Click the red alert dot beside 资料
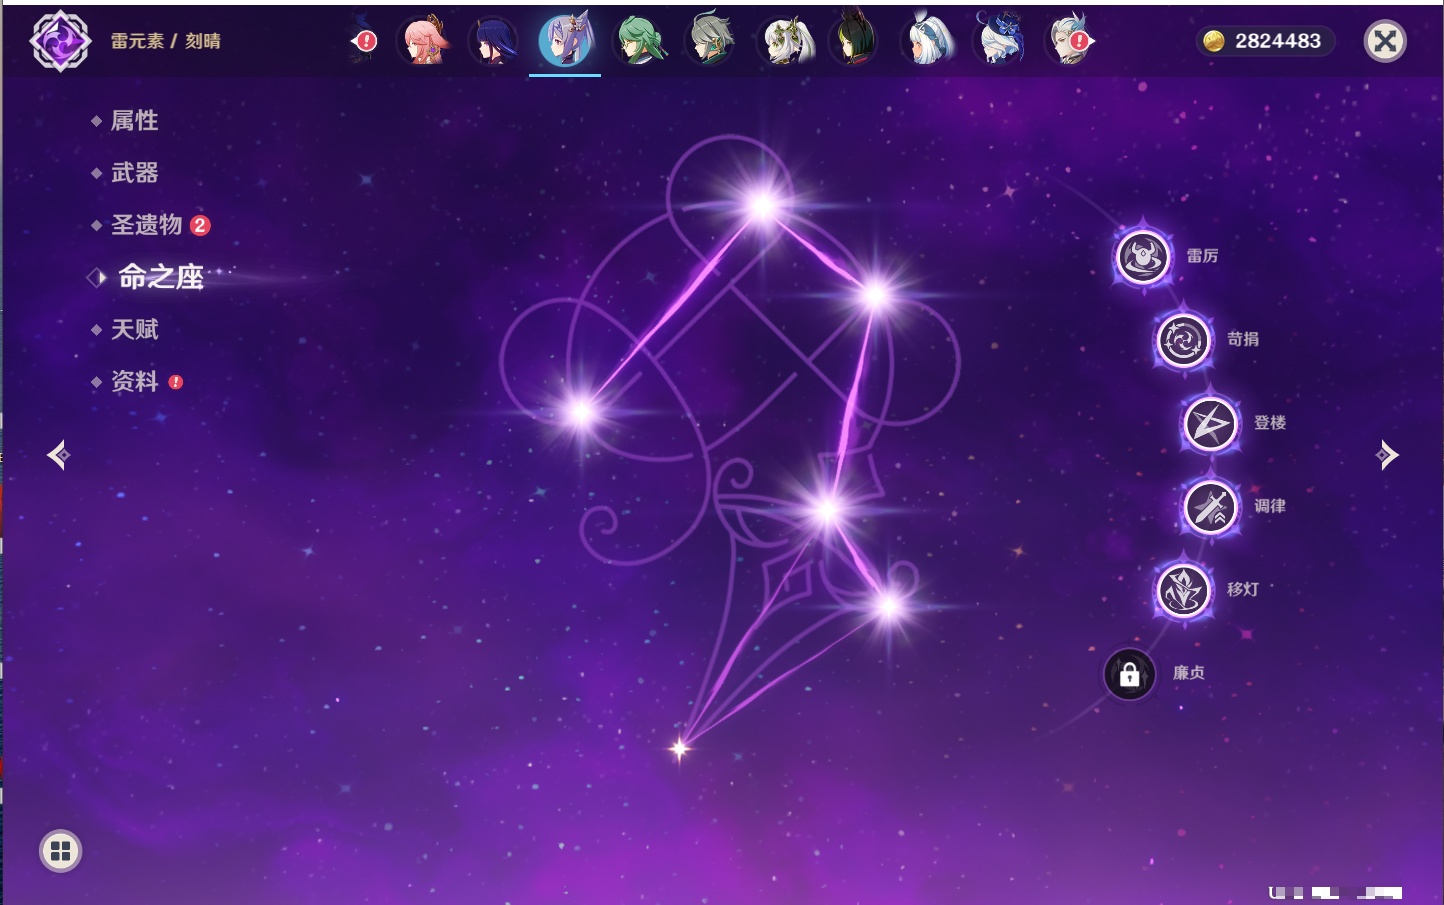The height and width of the screenshot is (905, 1444). [x=176, y=382]
